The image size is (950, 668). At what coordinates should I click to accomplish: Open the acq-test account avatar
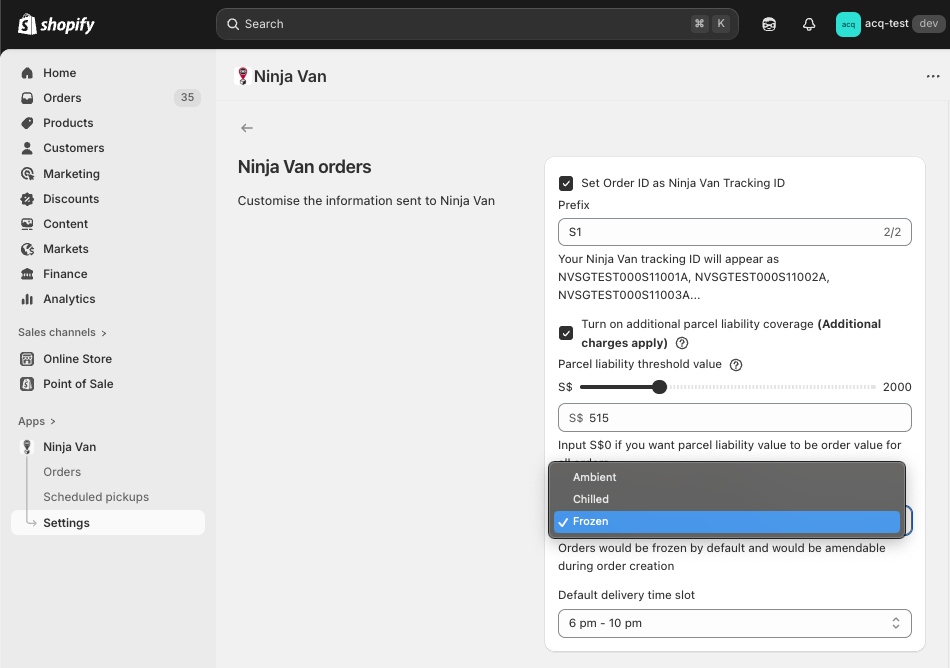[x=848, y=24]
